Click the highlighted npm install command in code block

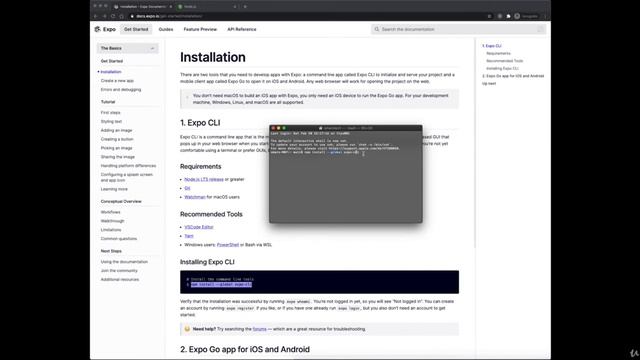coord(221,284)
